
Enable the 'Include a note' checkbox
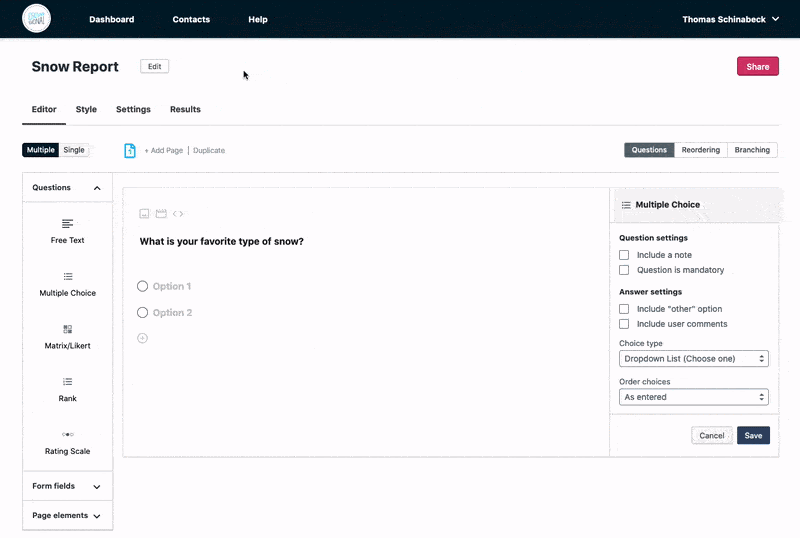pyautogui.click(x=624, y=255)
